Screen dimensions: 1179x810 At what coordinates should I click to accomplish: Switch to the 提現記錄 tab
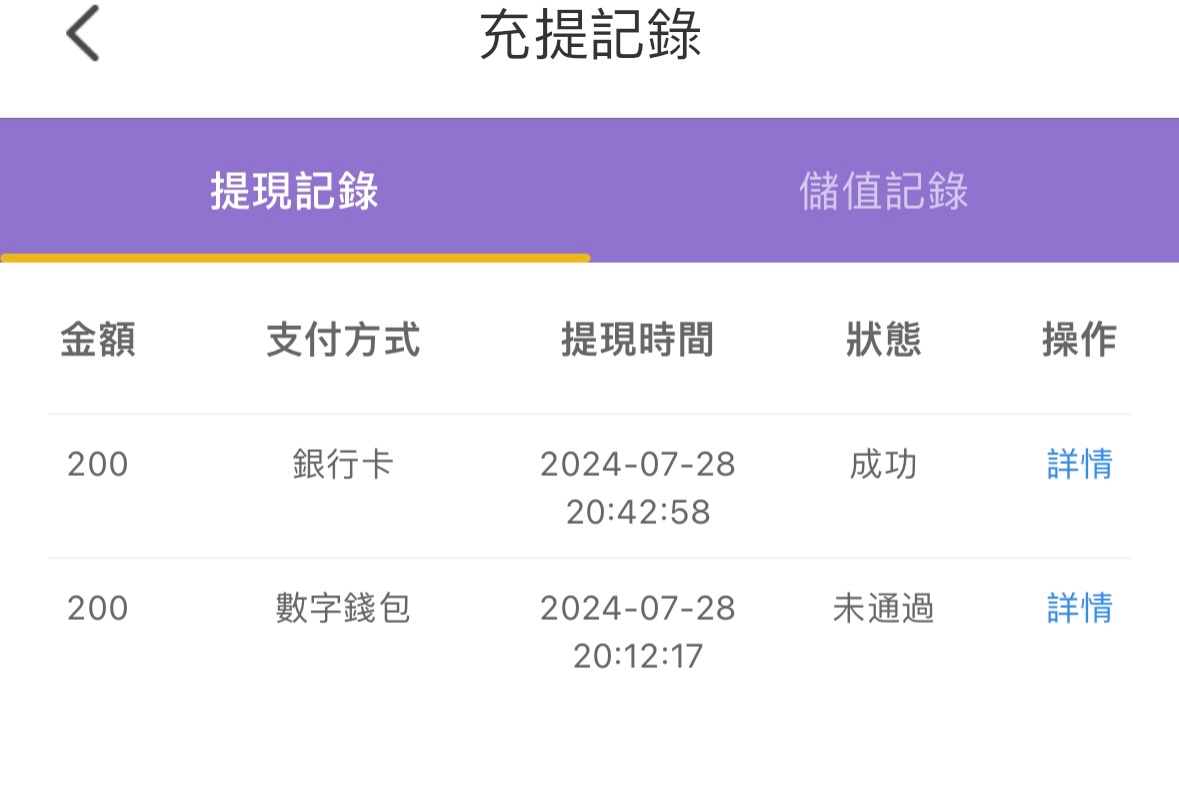coord(294,191)
